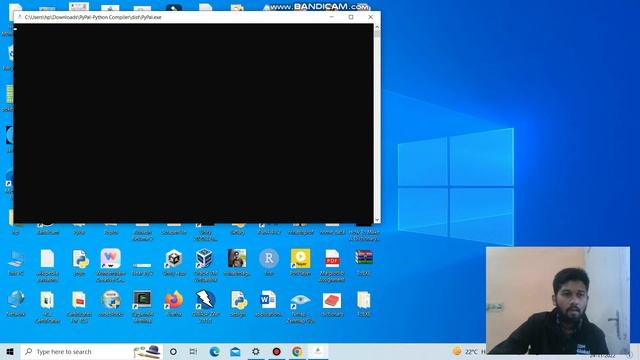640x360 pixels.
Task: Click the console scrollbar up arrow
Action: coord(377,27)
